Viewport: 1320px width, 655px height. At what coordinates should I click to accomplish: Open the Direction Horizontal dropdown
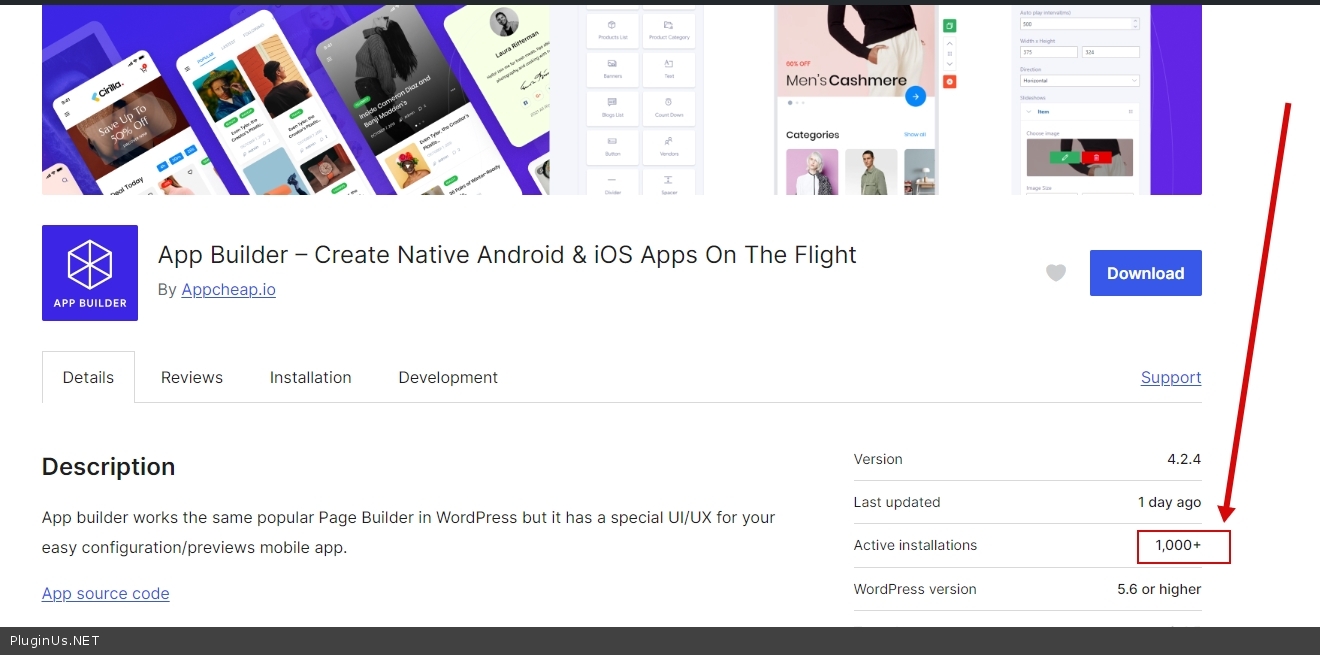coord(1079,80)
